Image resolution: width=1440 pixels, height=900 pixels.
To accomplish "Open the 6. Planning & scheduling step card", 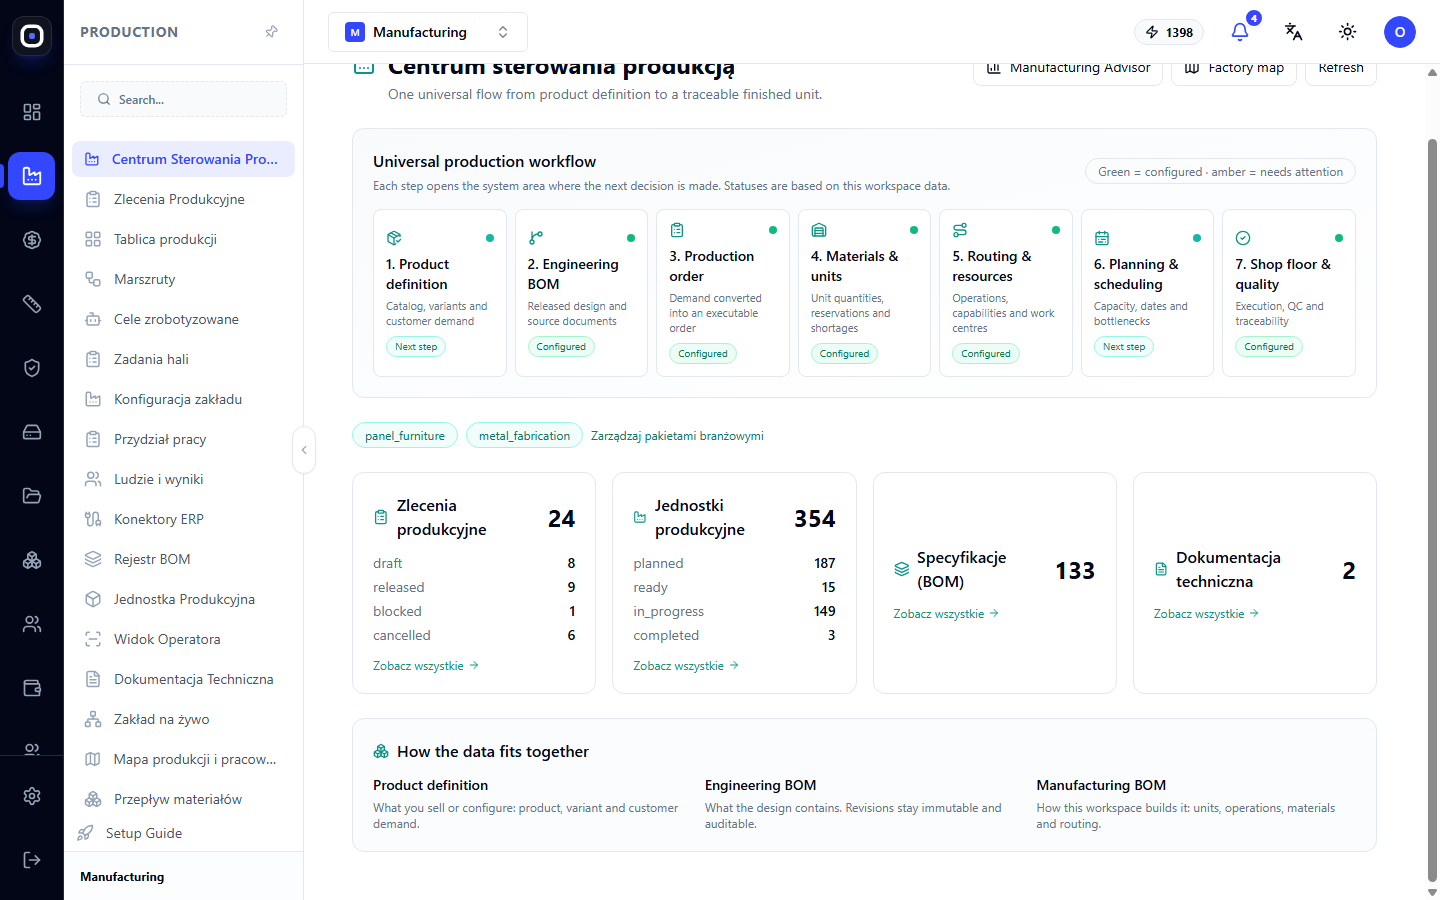I will click(1147, 293).
